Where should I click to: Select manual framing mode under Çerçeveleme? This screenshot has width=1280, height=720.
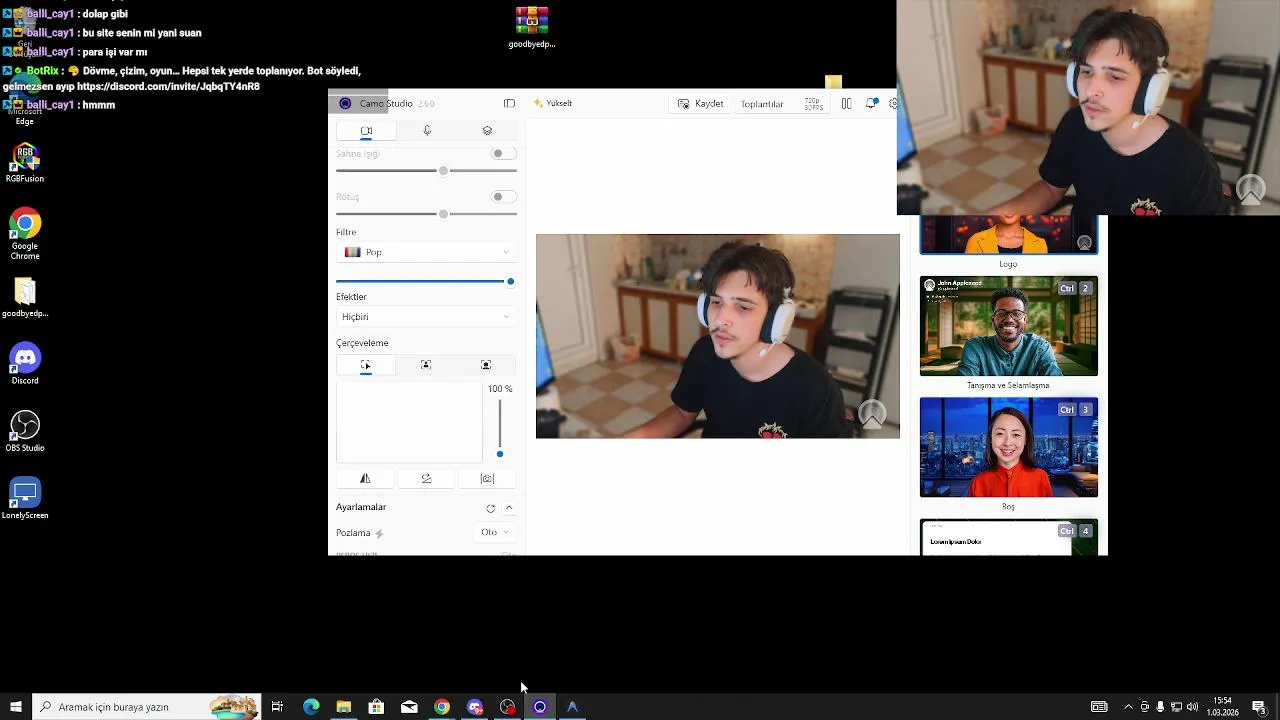366,365
